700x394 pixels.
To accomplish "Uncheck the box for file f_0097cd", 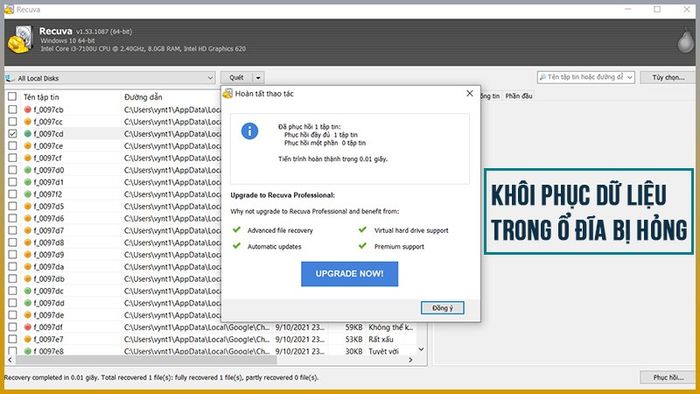I will click(12, 133).
